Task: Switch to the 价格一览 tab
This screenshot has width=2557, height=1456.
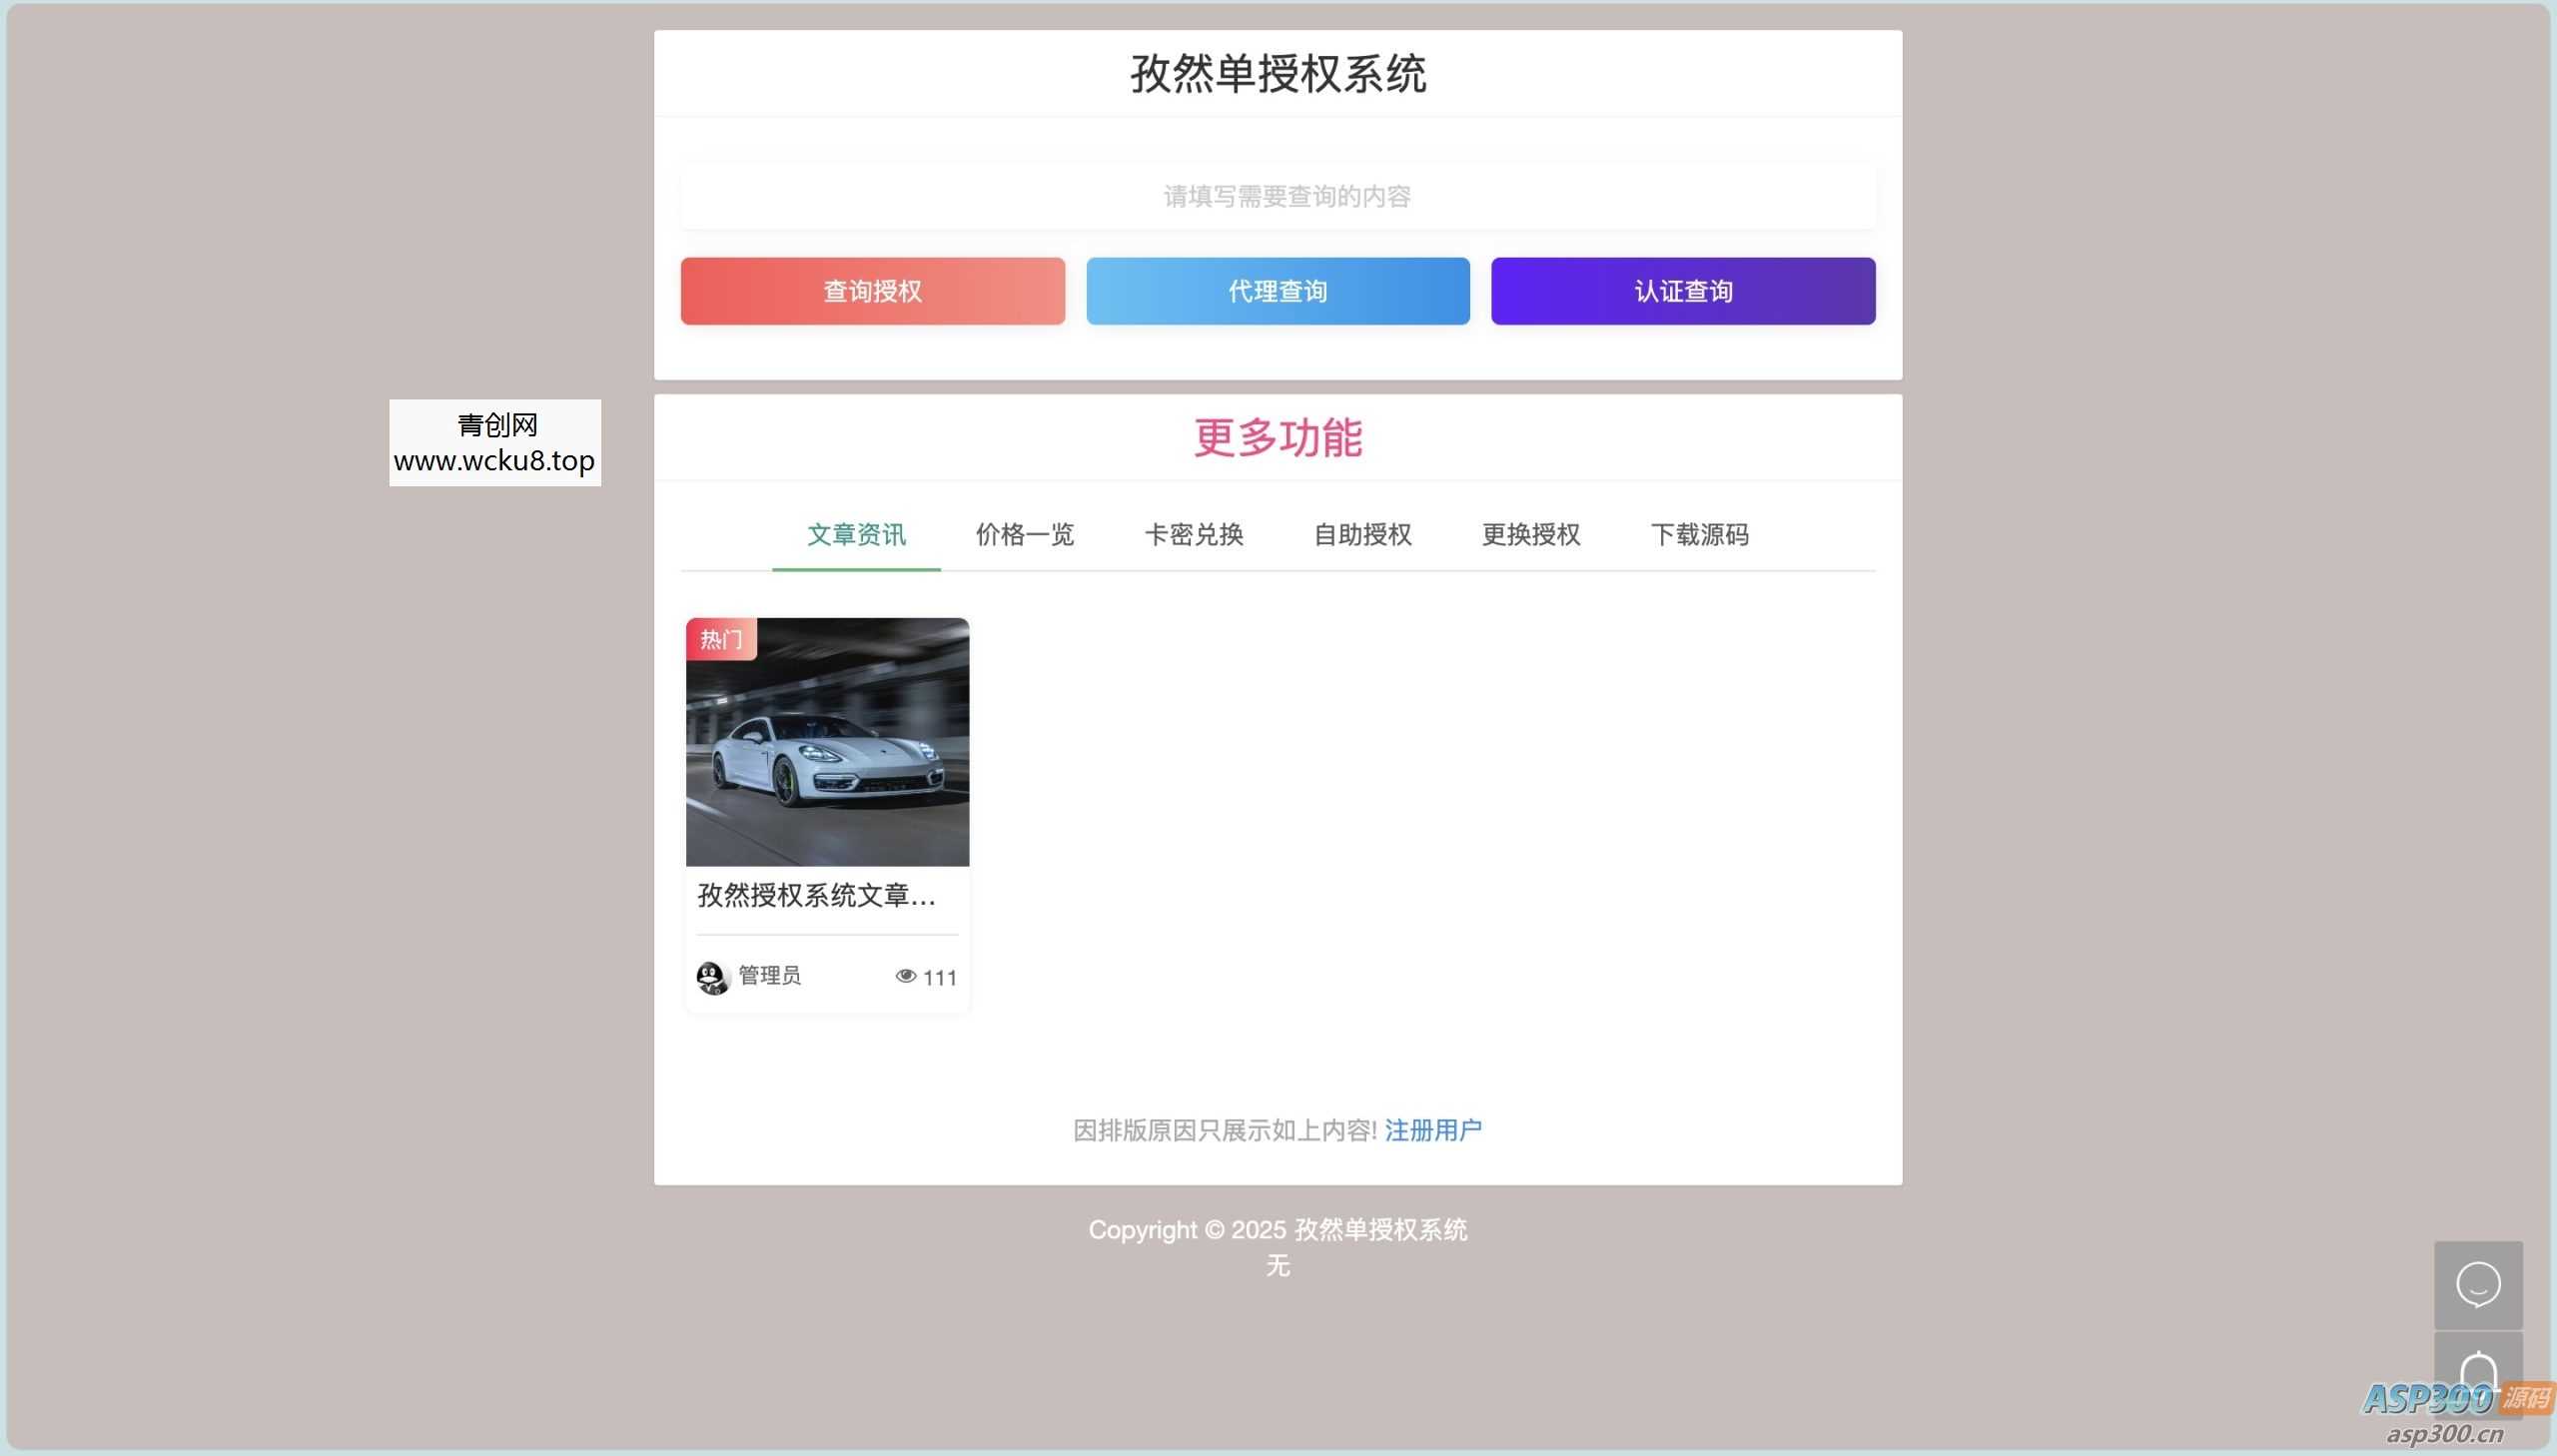Action: tap(1024, 535)
